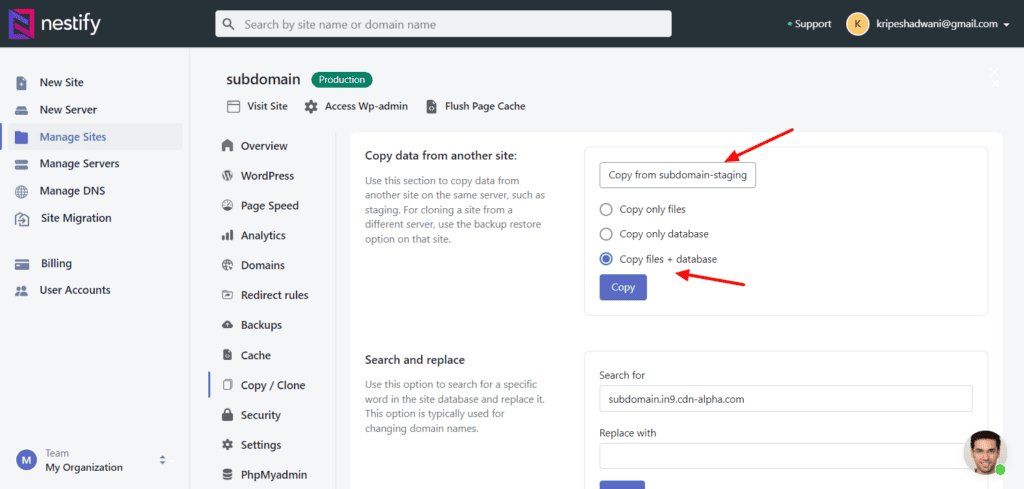Select Copy only files radio button

606,210
